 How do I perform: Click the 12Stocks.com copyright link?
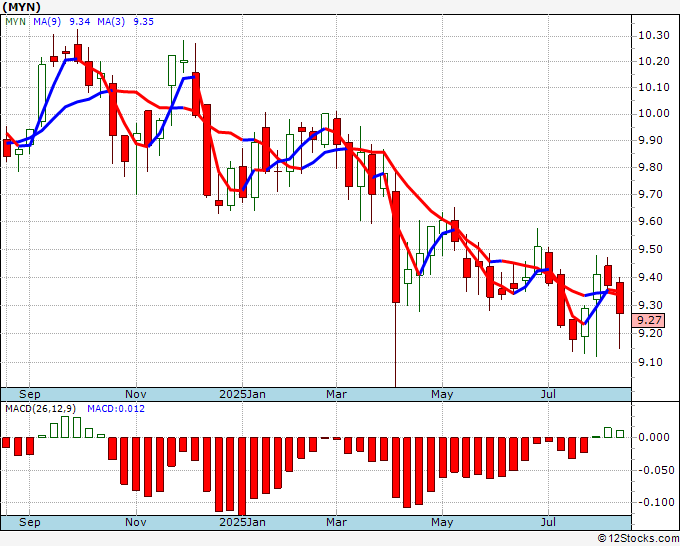(x=638, y=539)
